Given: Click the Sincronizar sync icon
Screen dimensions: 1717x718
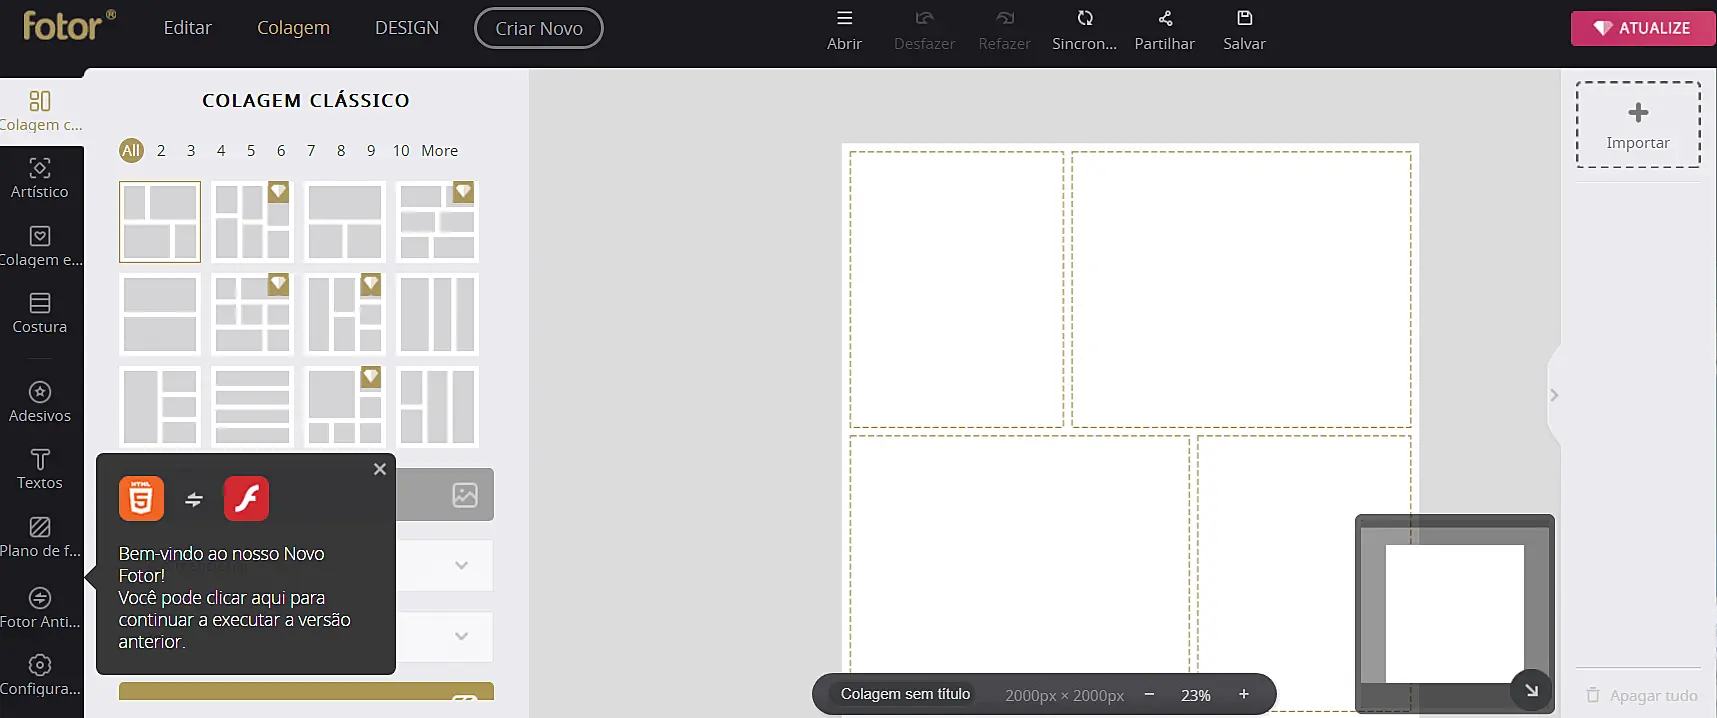Looking at the screenshot, I should (x=1084, y=18).
